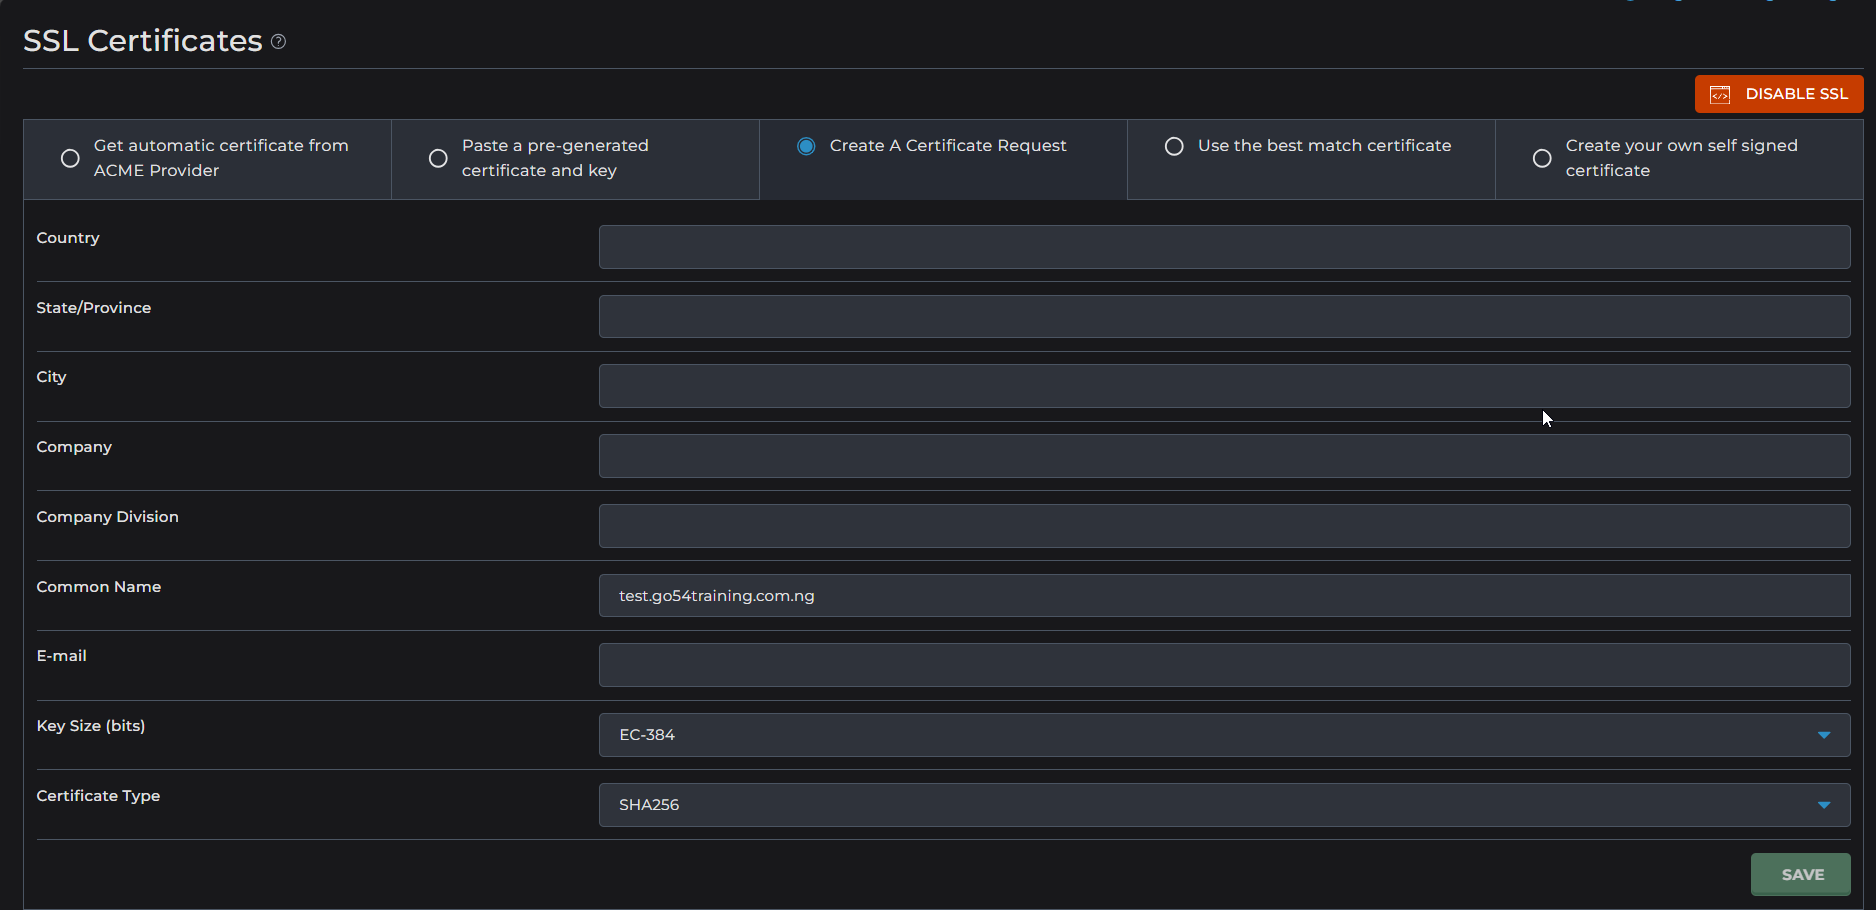Click into the State/Province field
The image size is (1876, 910).
point(1224,316)
